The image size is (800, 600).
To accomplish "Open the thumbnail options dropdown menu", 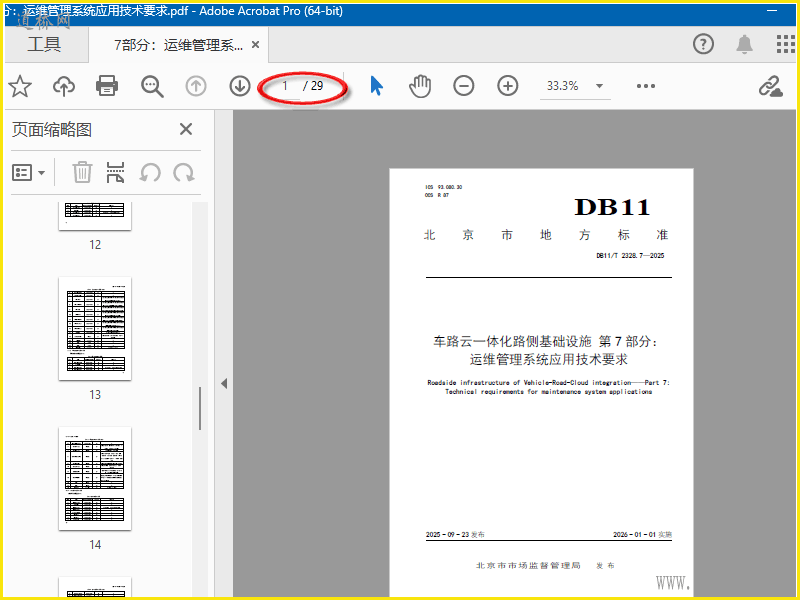I will coord(29,173).
